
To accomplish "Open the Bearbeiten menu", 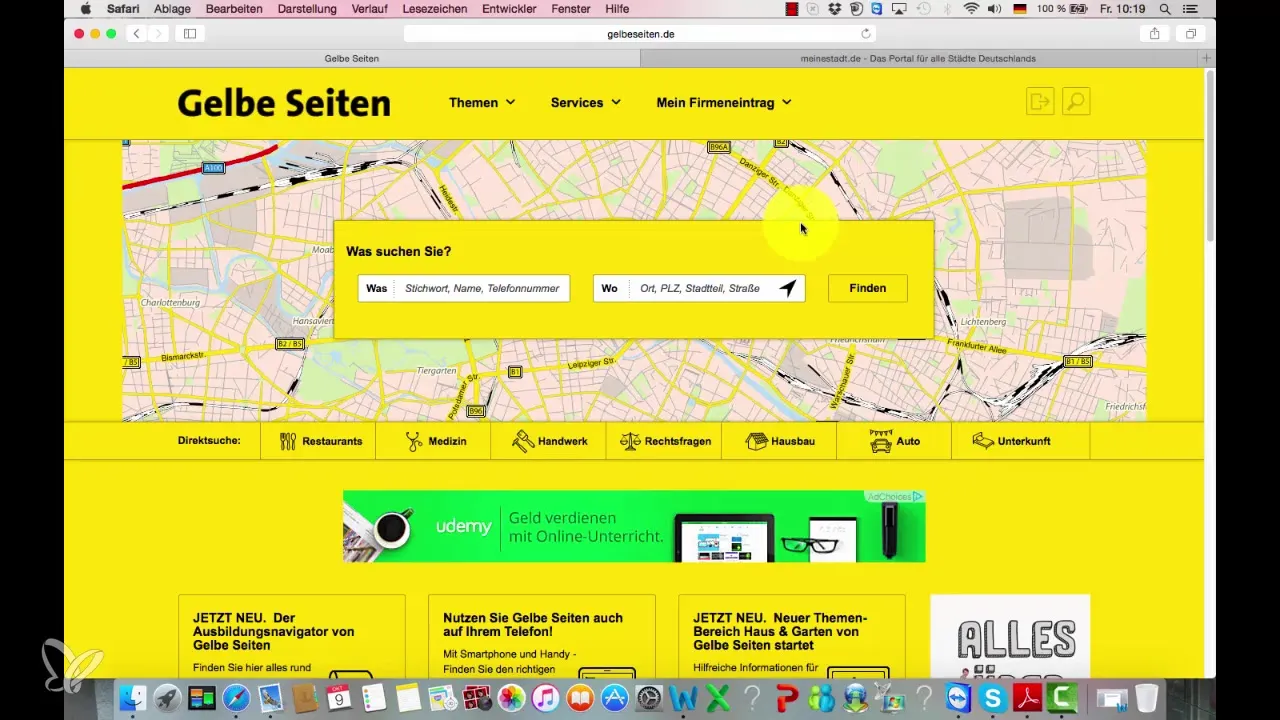I will (234, 9).
